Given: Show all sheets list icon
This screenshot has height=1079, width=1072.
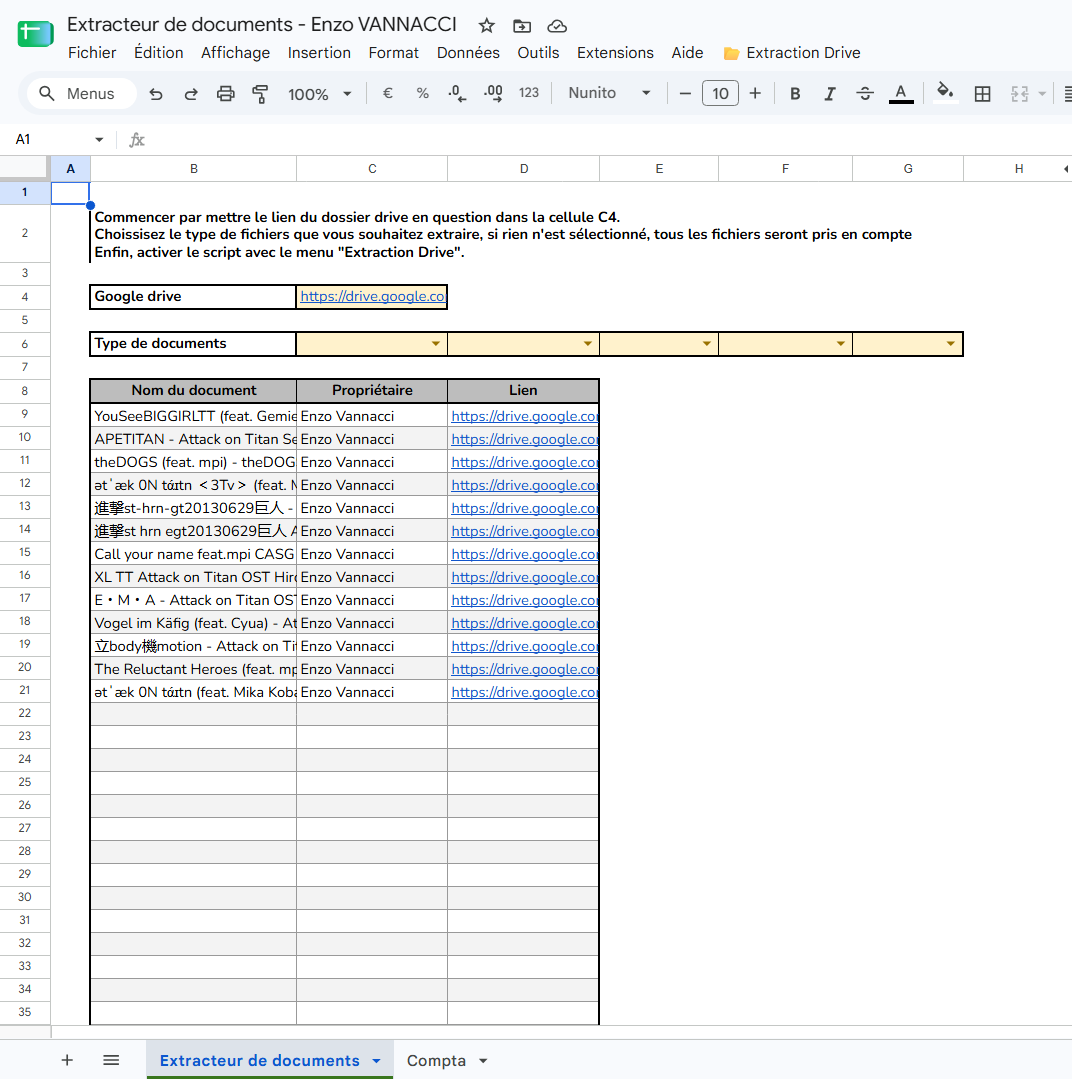Looking at the screenshot, I should coord(111,1060).
